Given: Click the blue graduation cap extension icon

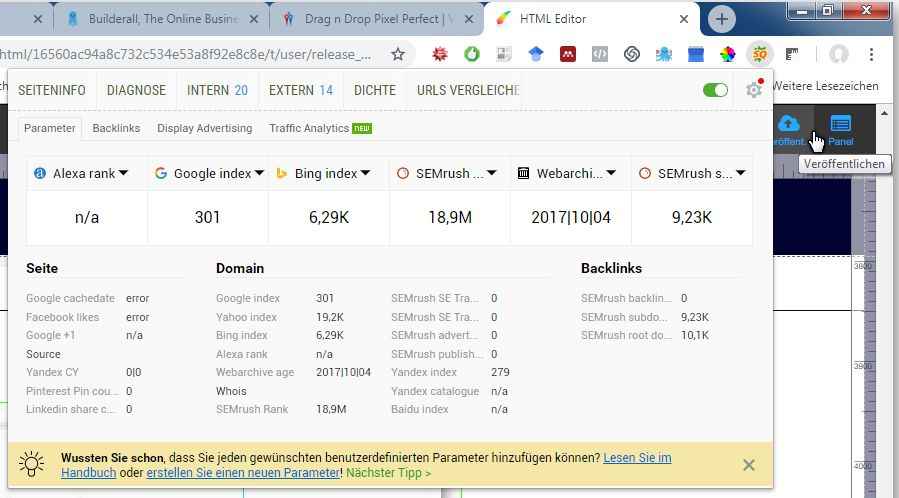Looking at the screenshot, I should pyautogui.click(x=536, y=54).
